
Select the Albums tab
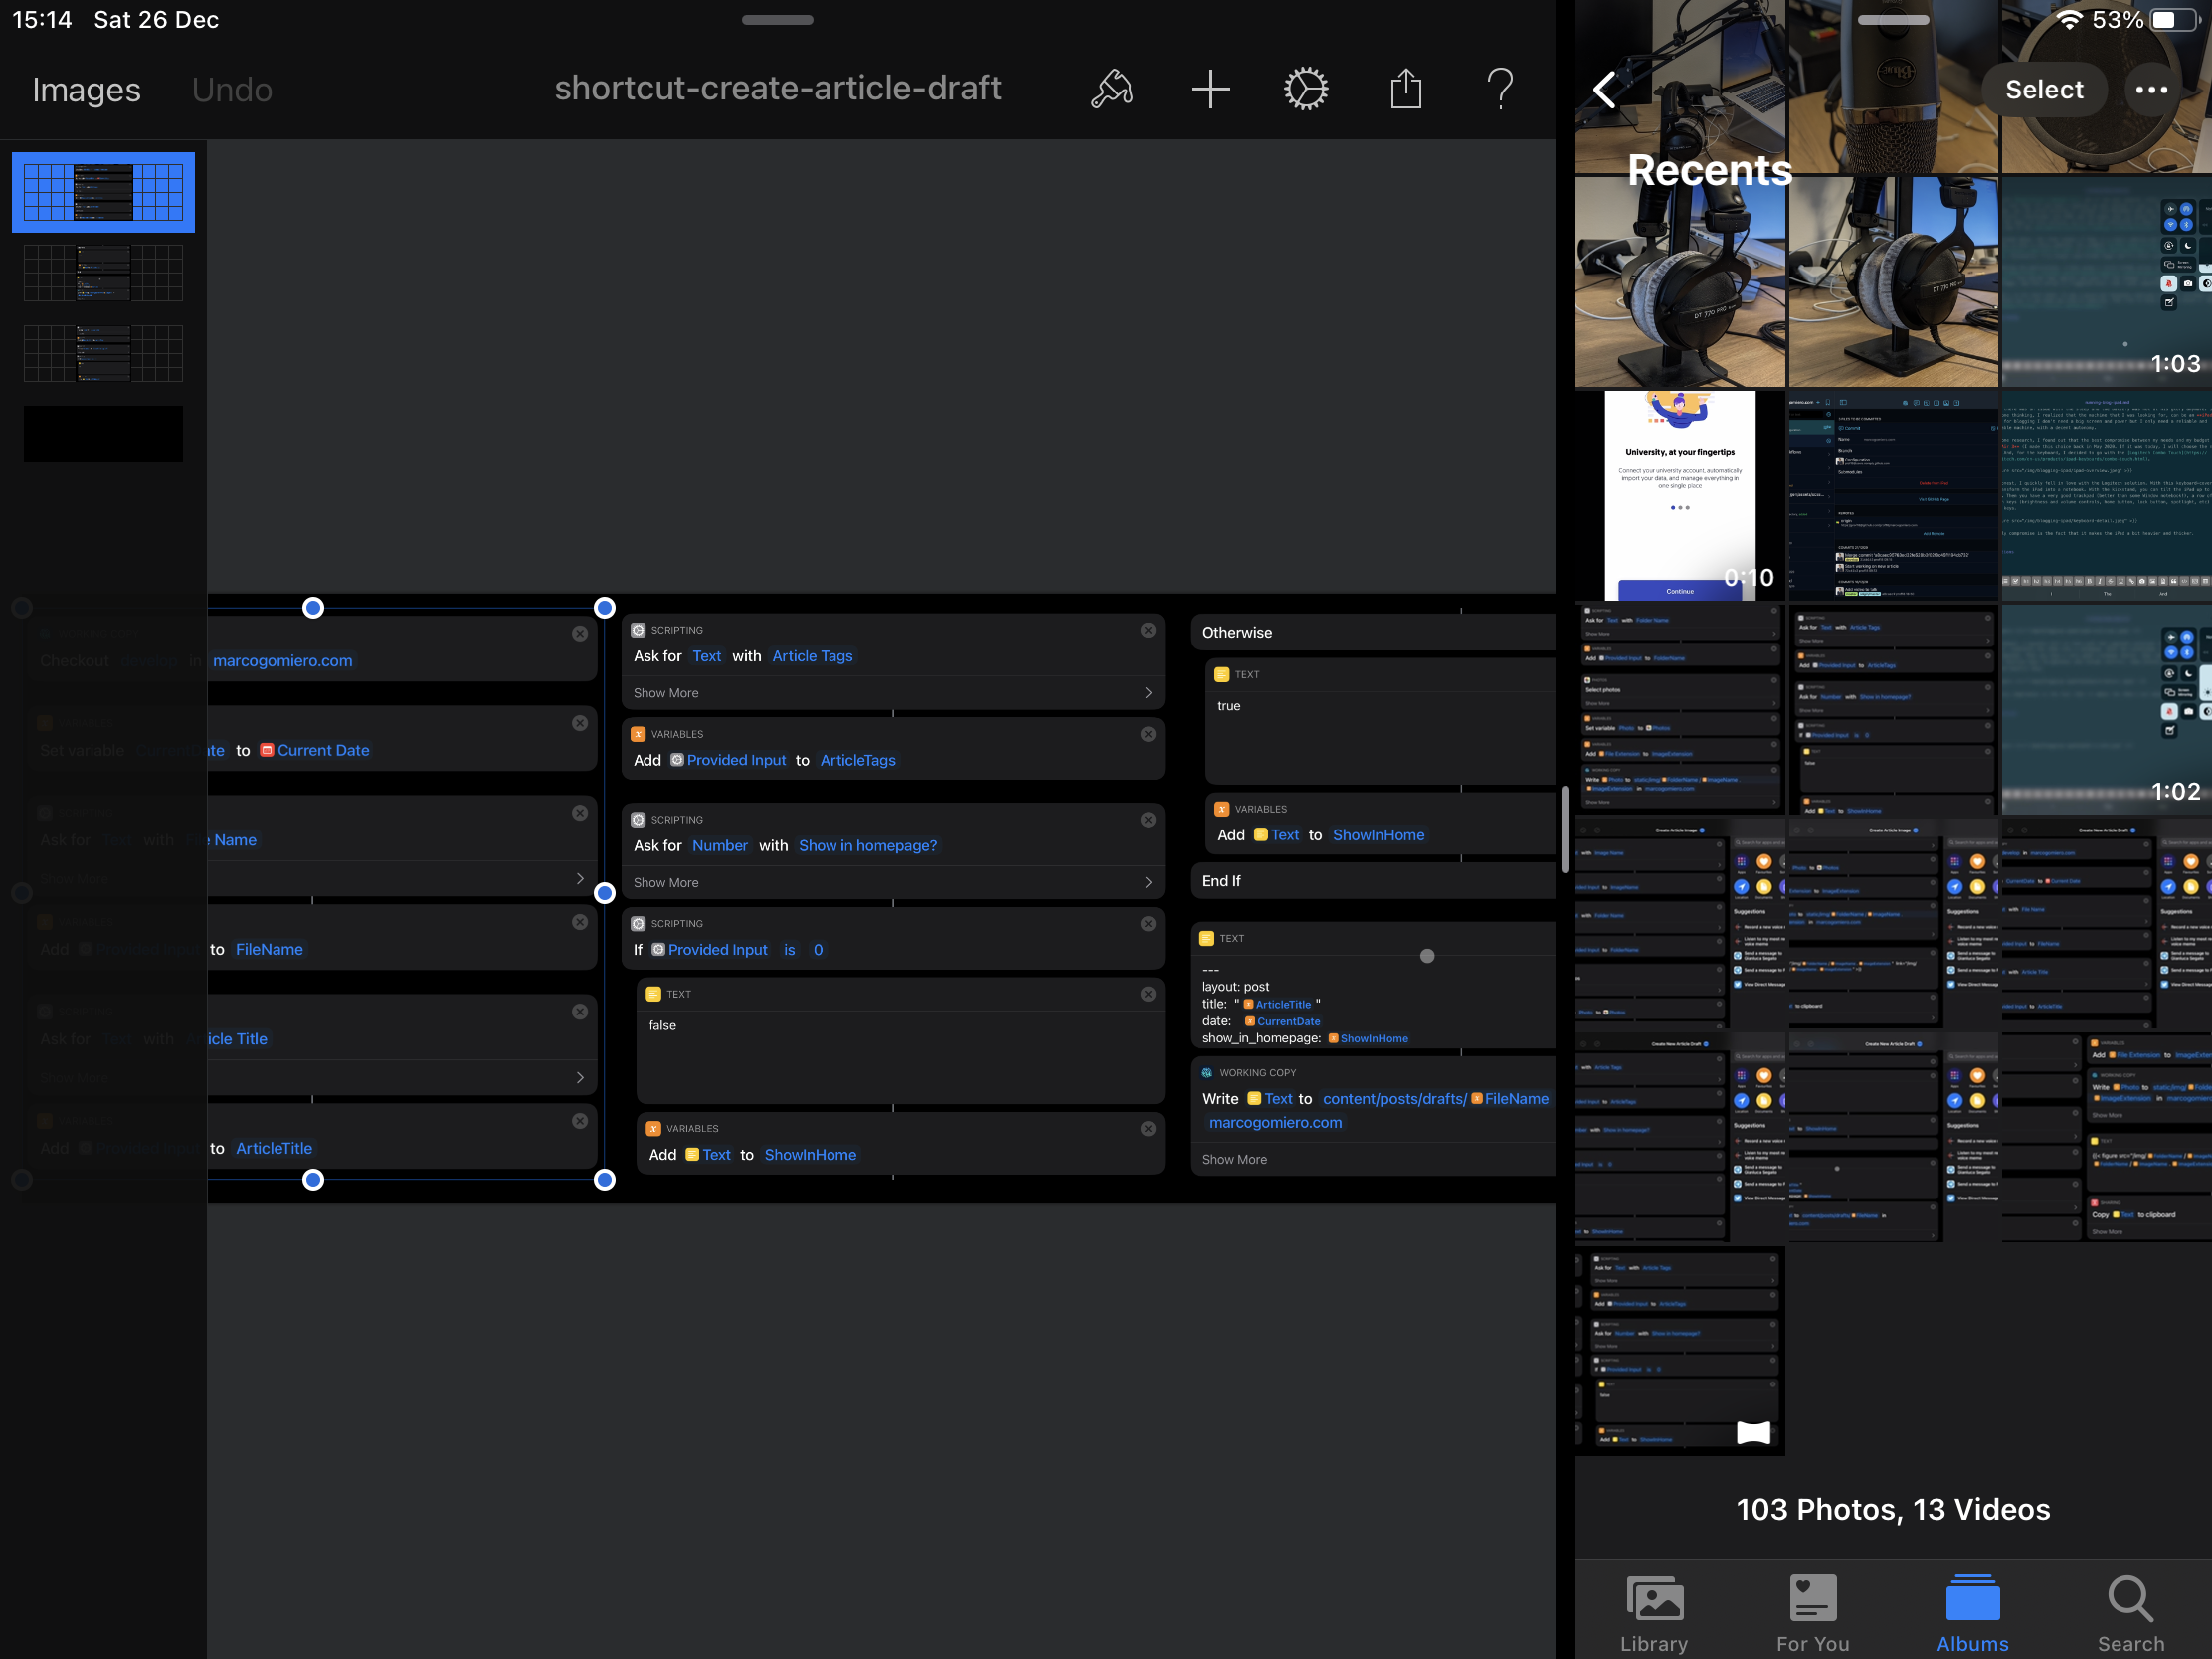(1972, 1613)
